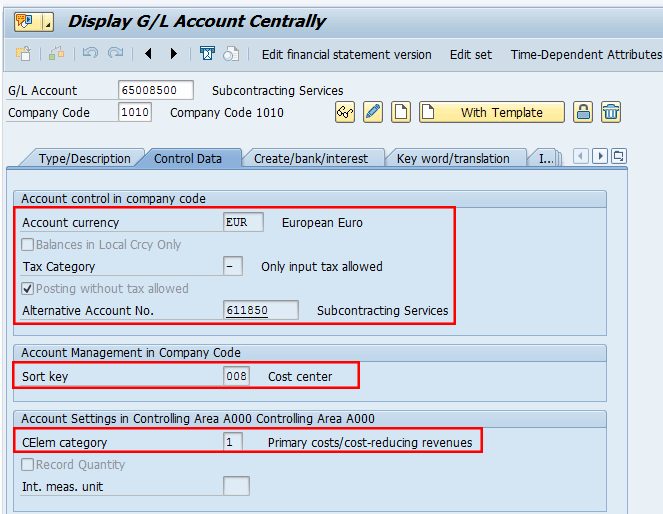
Task: Toggle Posting without tax allowed checkbox
Action: click(29, 289)
